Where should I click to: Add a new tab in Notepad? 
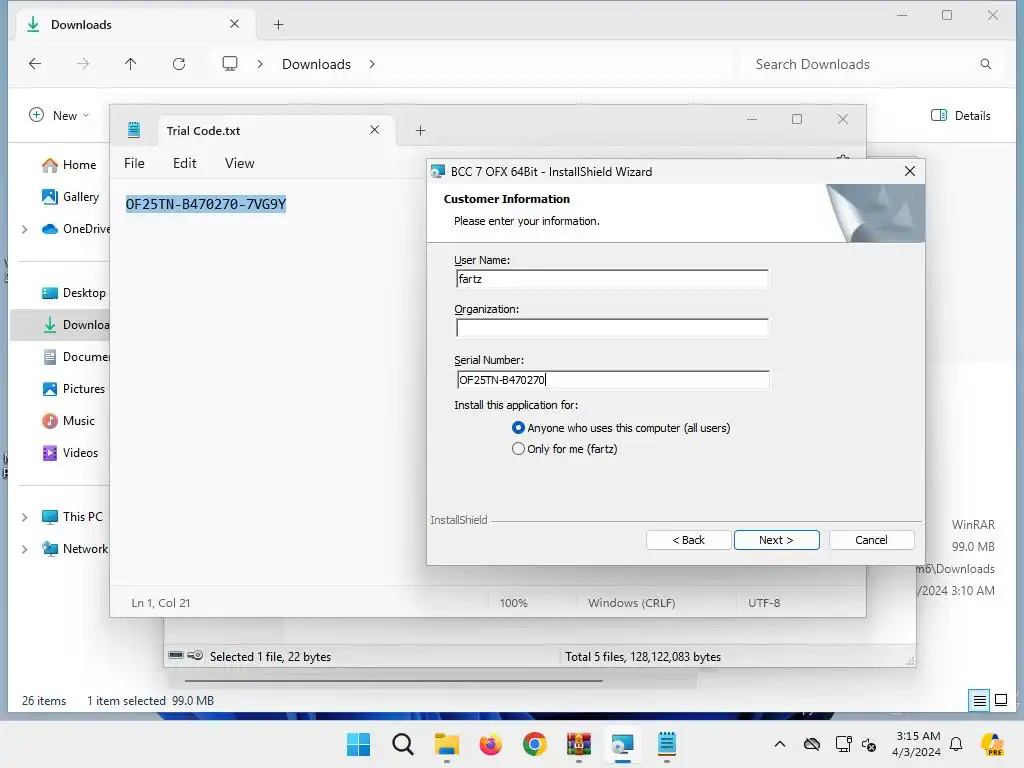(x=421, y=131)
